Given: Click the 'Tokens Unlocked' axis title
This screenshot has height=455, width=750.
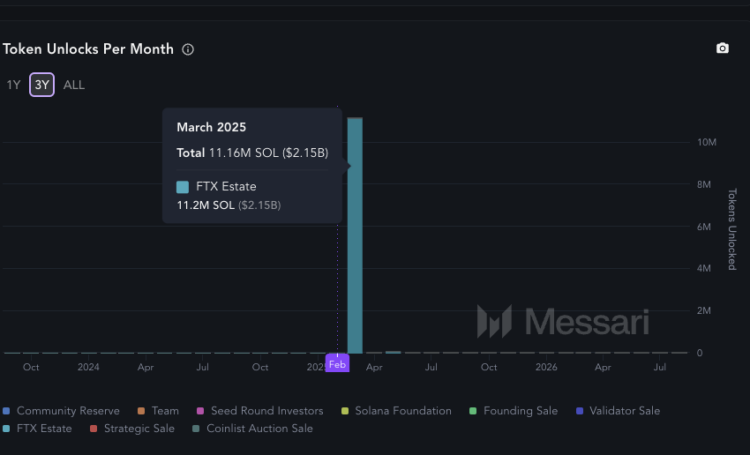Looking at the screenshot, I should click(x=732, y=229).
